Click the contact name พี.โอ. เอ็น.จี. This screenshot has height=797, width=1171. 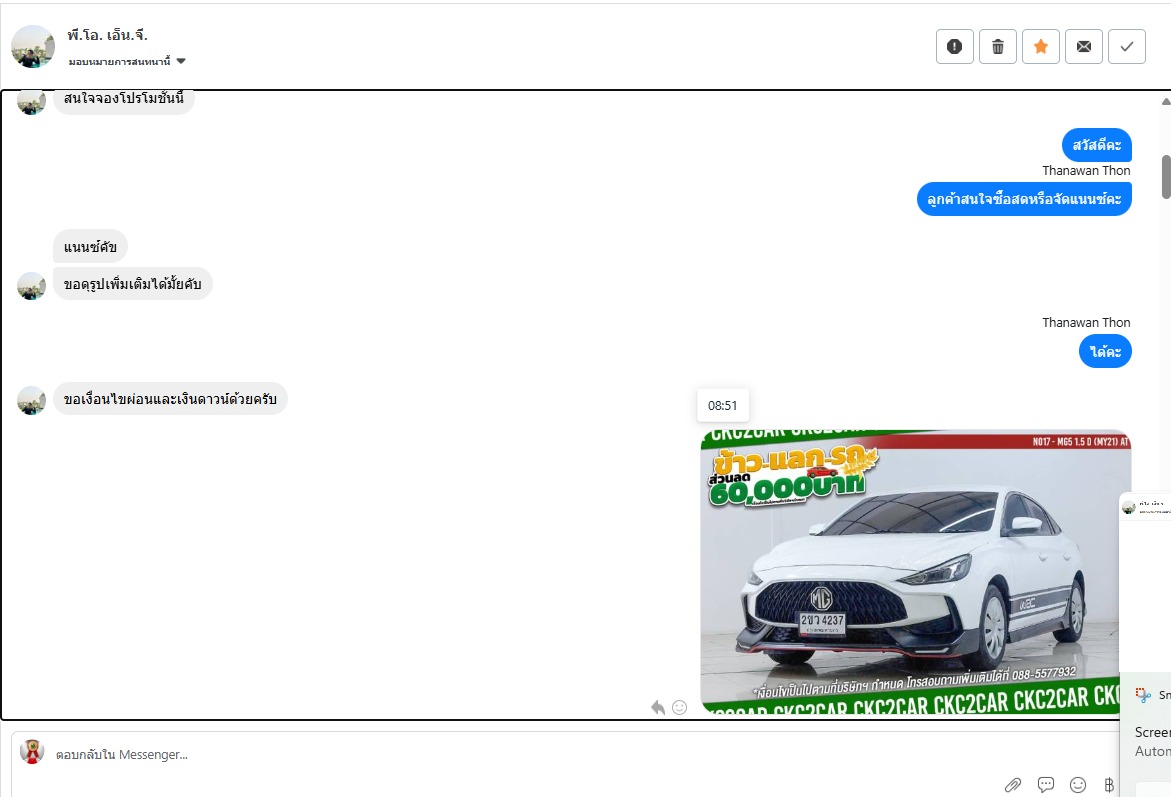pyautogui.click(x=108, y=35)
